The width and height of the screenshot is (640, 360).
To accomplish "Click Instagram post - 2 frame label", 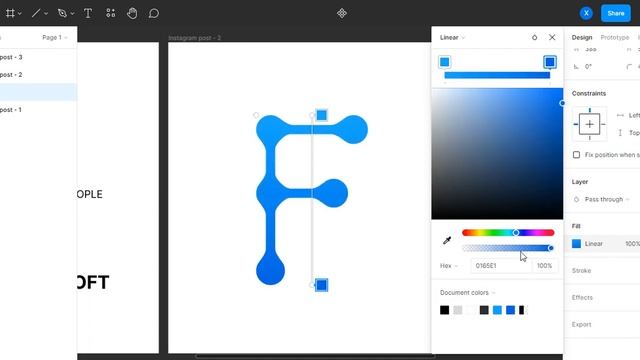I will coord(195,38).
